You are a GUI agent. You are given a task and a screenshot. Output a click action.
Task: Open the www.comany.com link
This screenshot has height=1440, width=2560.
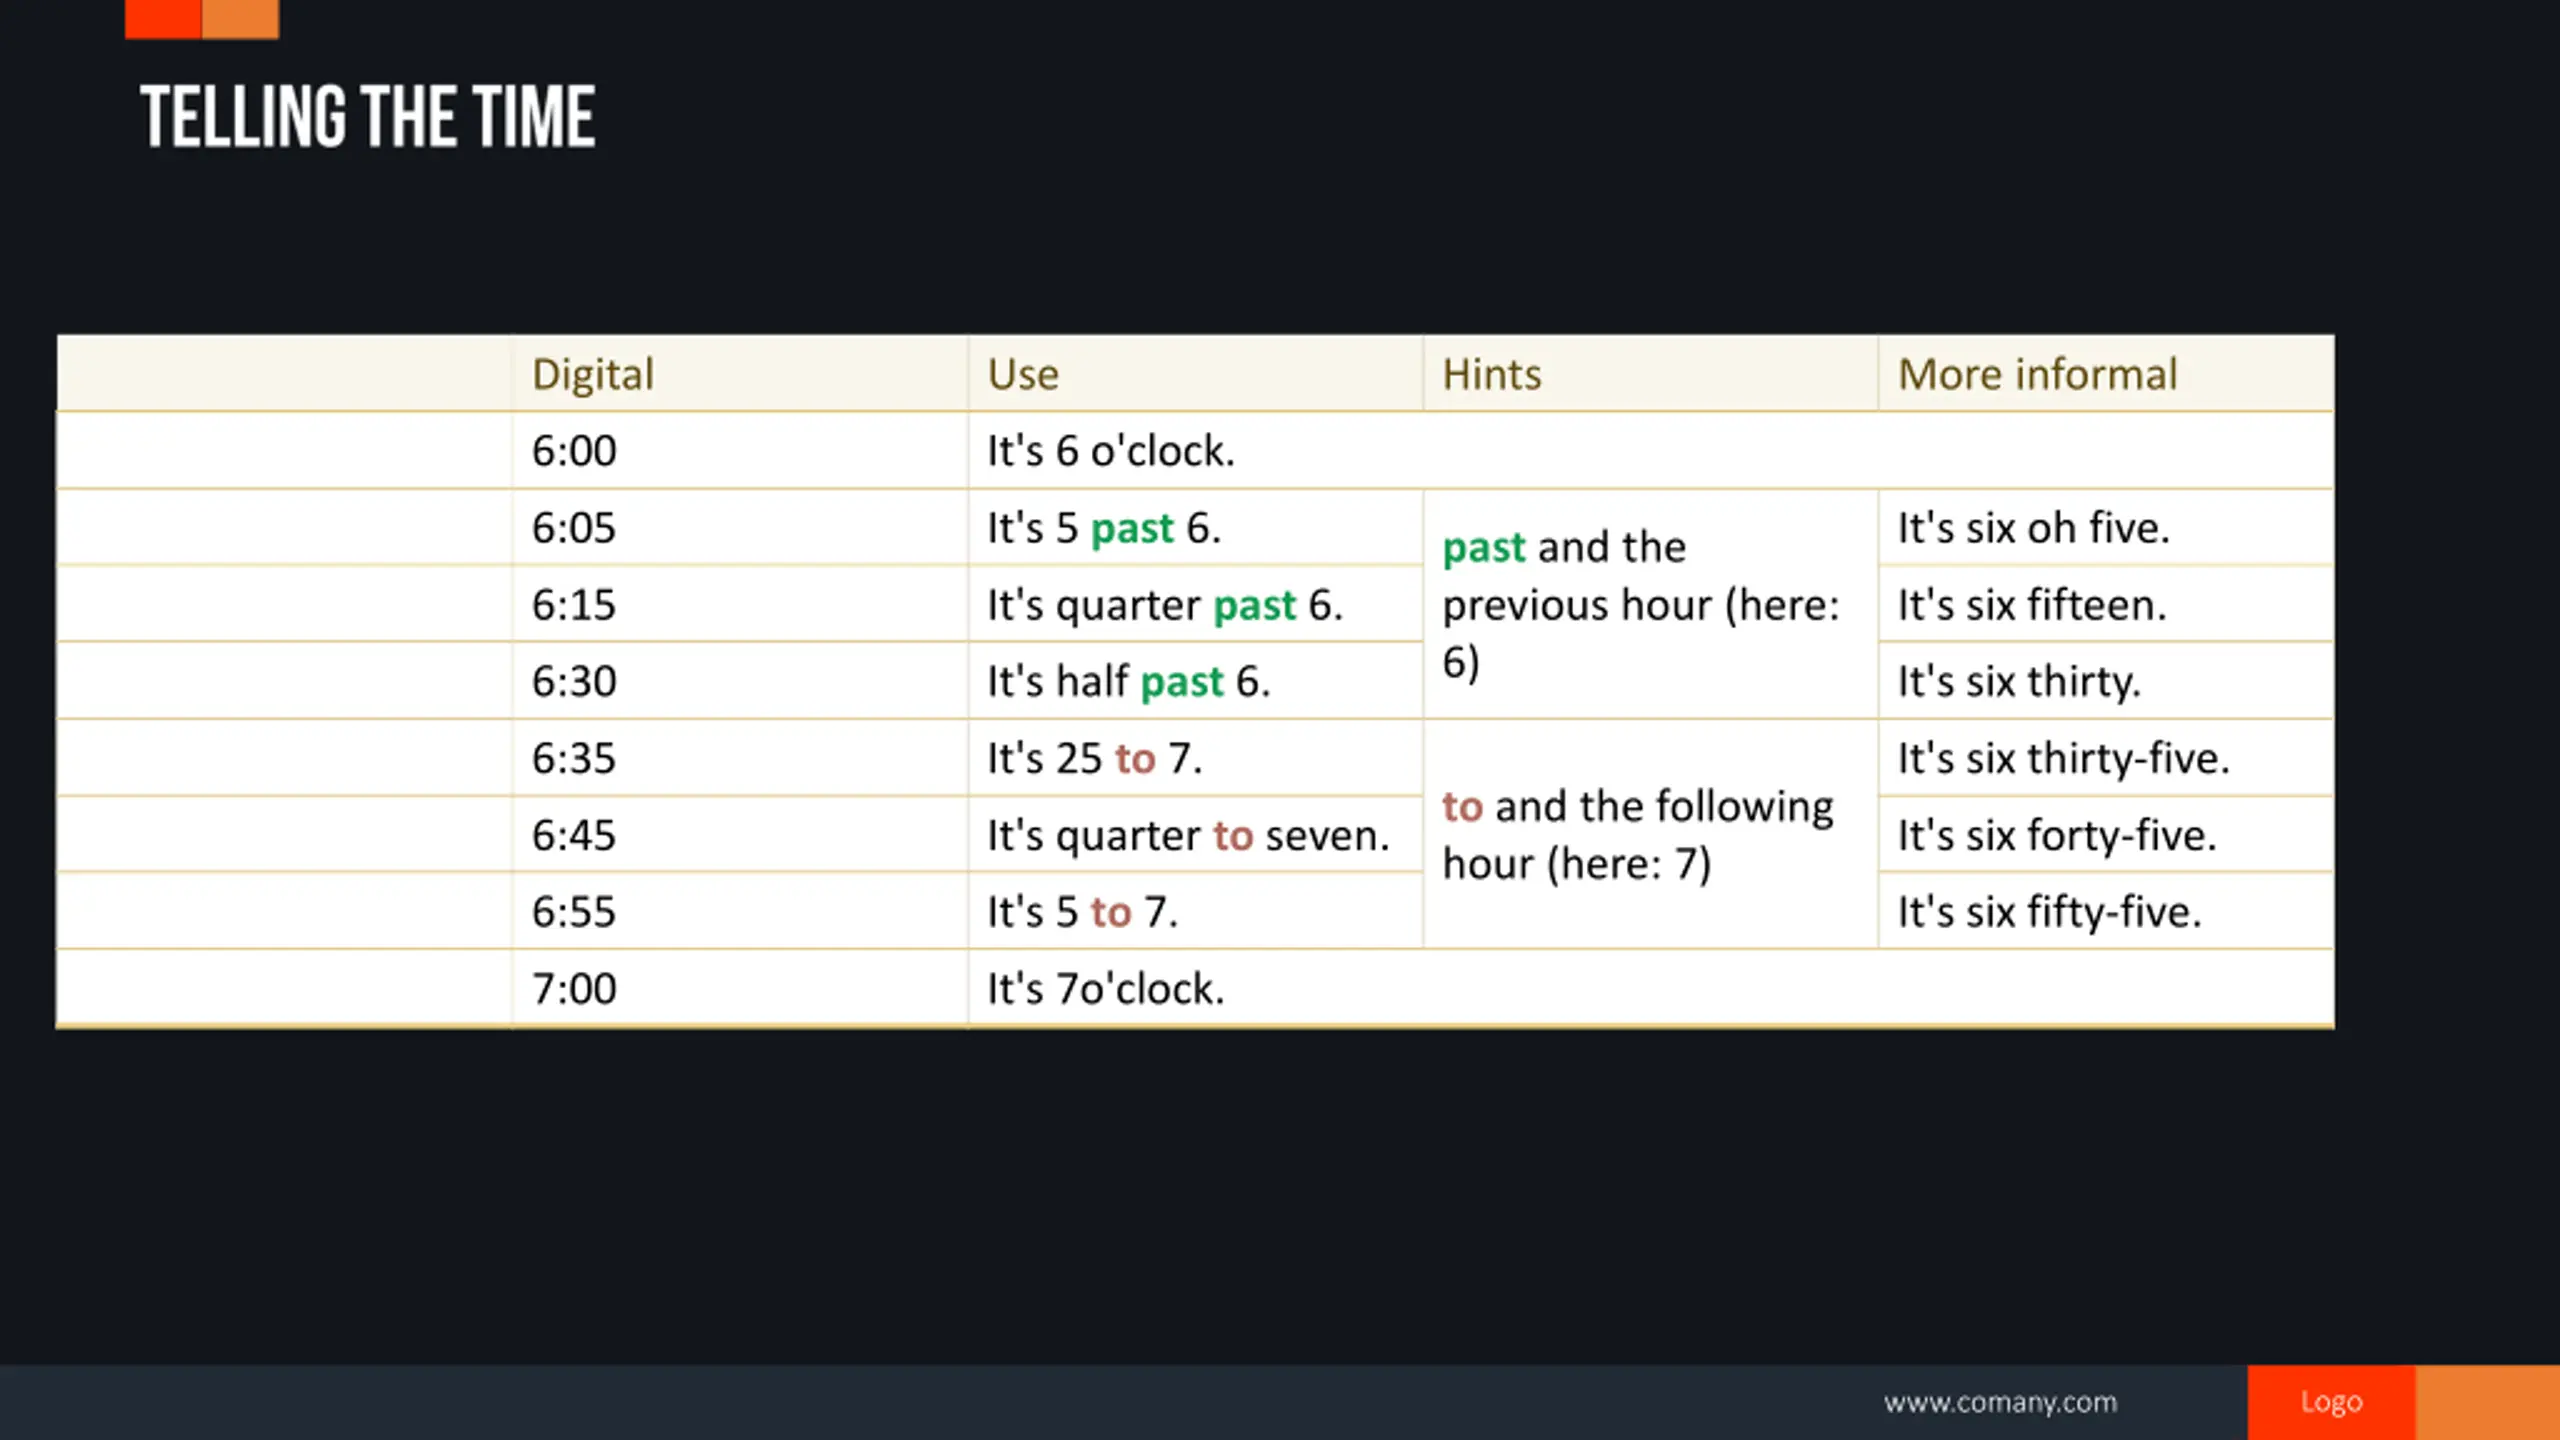tap(2000, 1402)
